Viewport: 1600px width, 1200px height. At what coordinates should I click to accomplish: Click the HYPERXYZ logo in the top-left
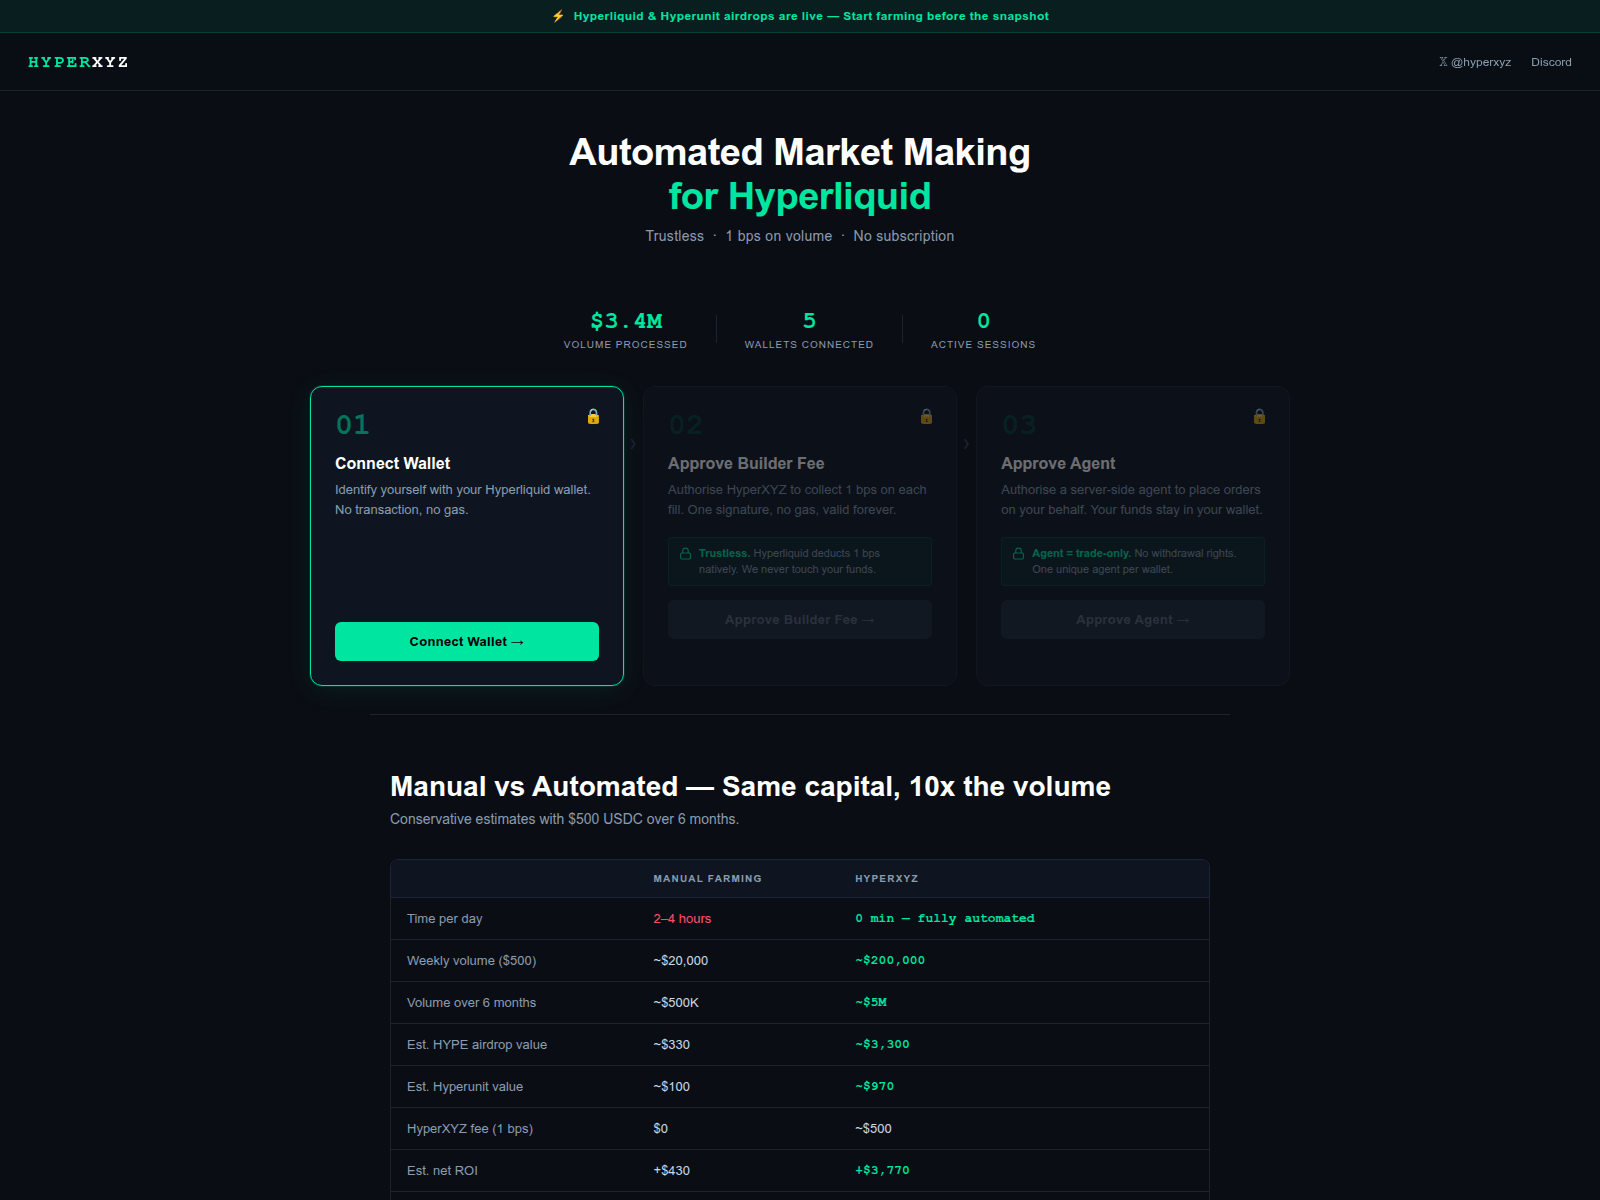(78, 61)
